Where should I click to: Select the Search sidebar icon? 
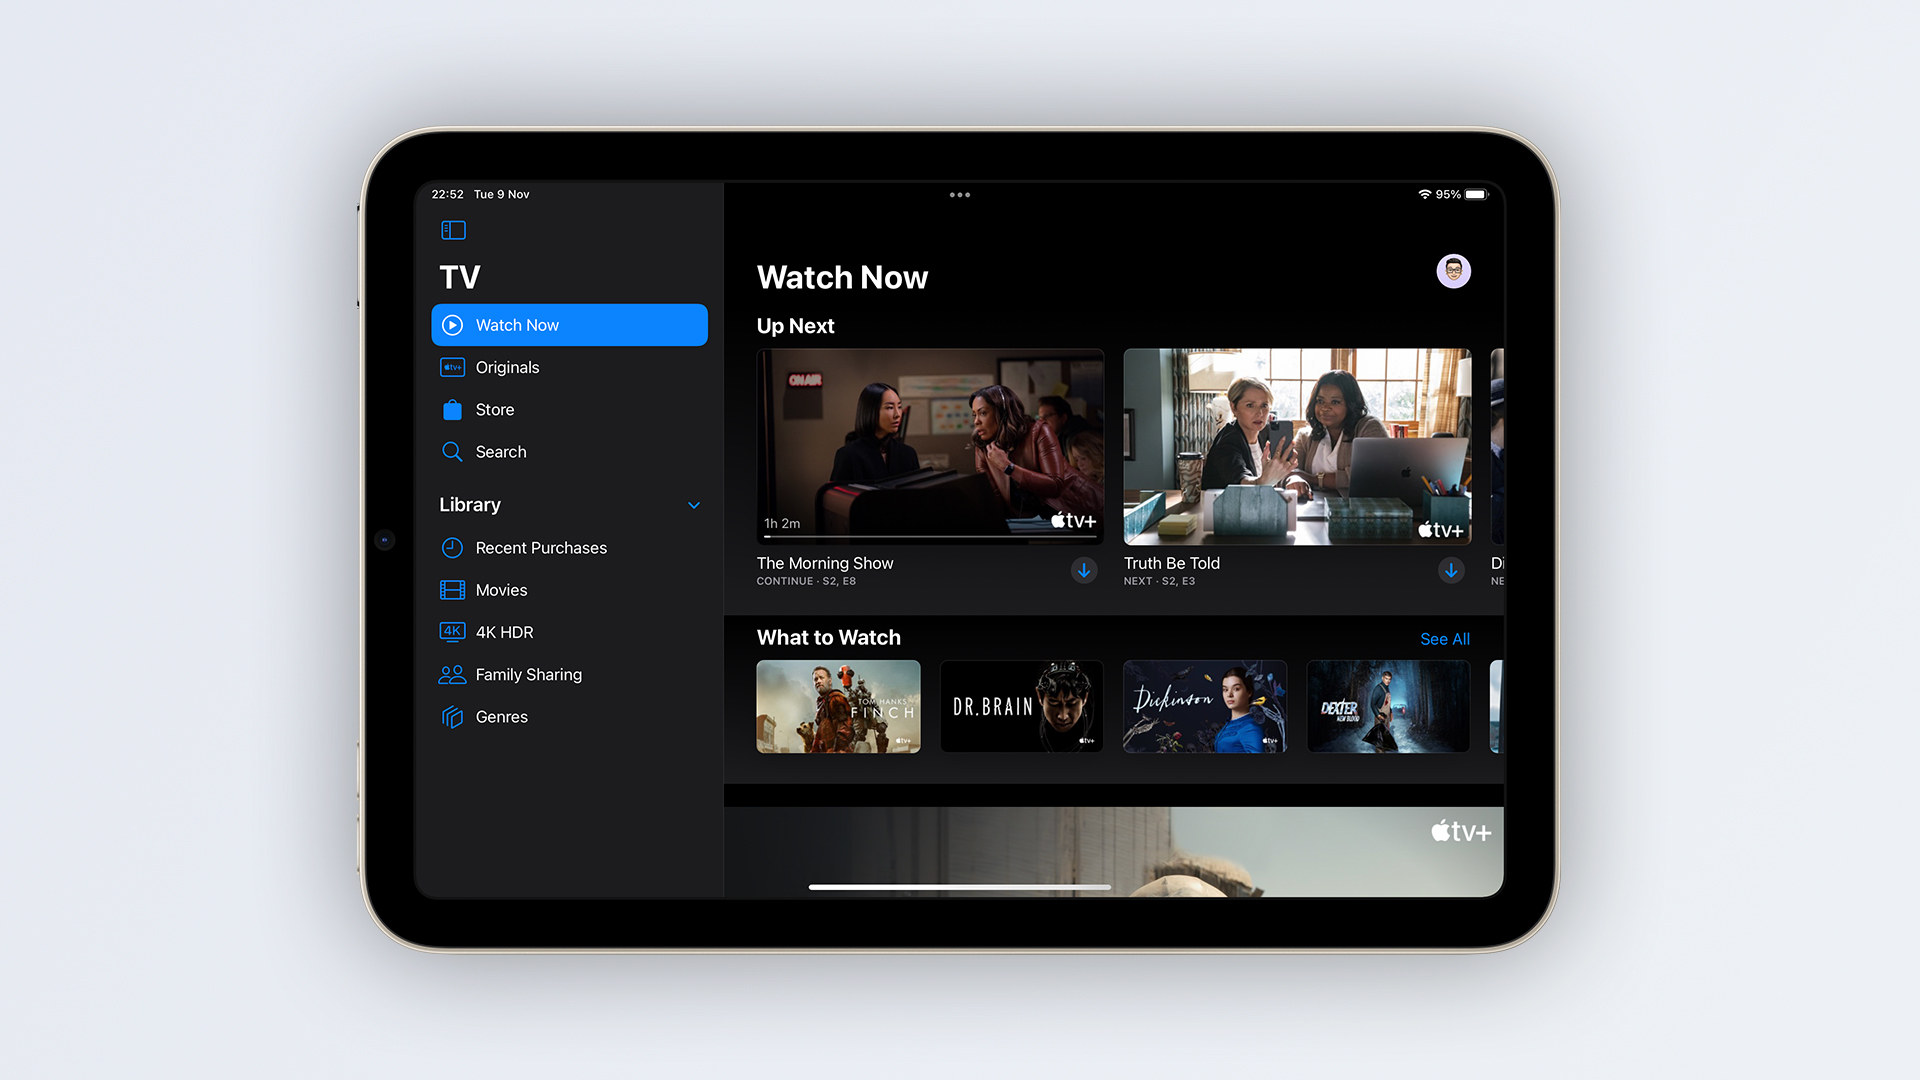pyautogui.click(x=454, y=451)
